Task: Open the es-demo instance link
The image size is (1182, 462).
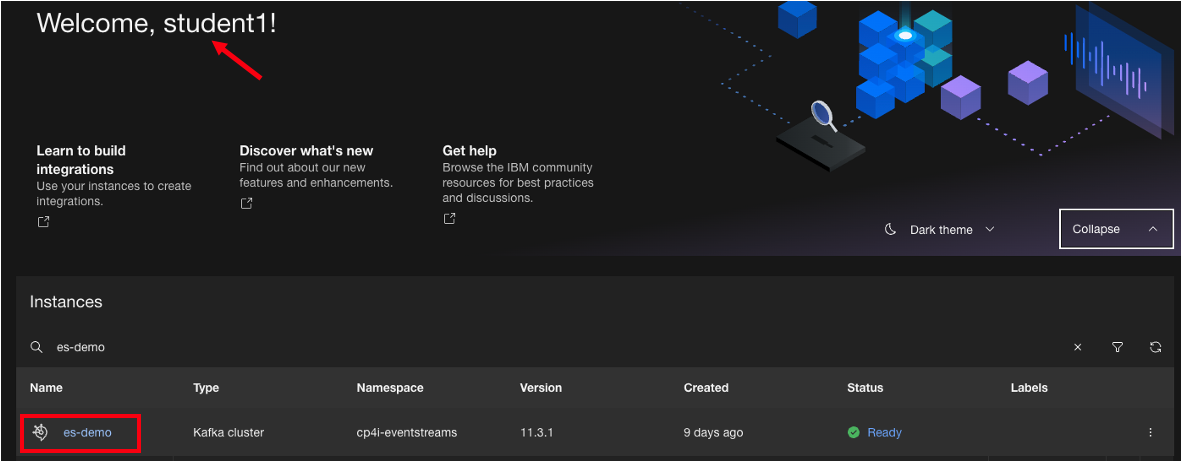Action: 87,432
